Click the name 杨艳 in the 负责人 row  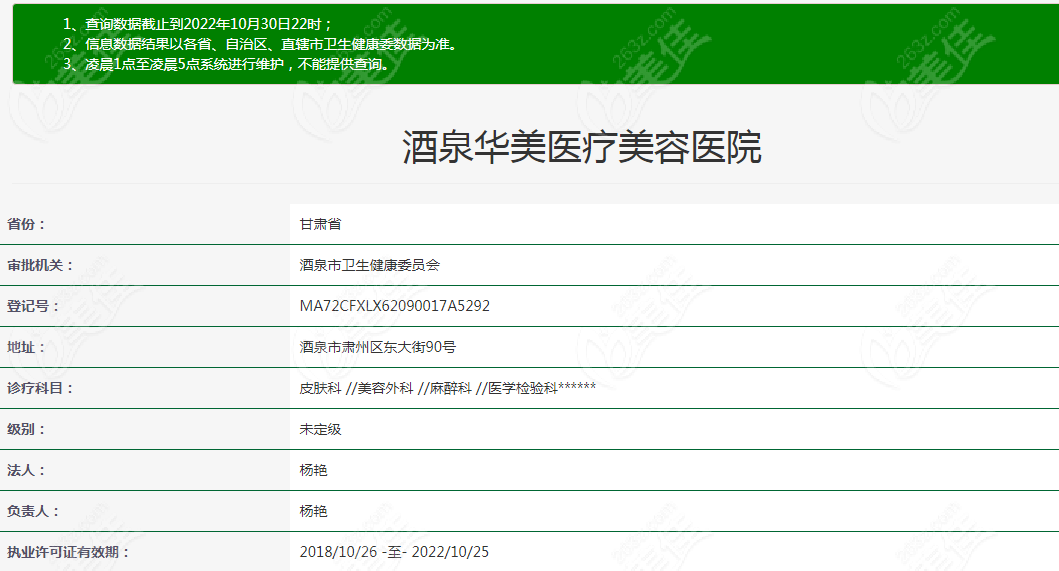click(x=313, y=511)
